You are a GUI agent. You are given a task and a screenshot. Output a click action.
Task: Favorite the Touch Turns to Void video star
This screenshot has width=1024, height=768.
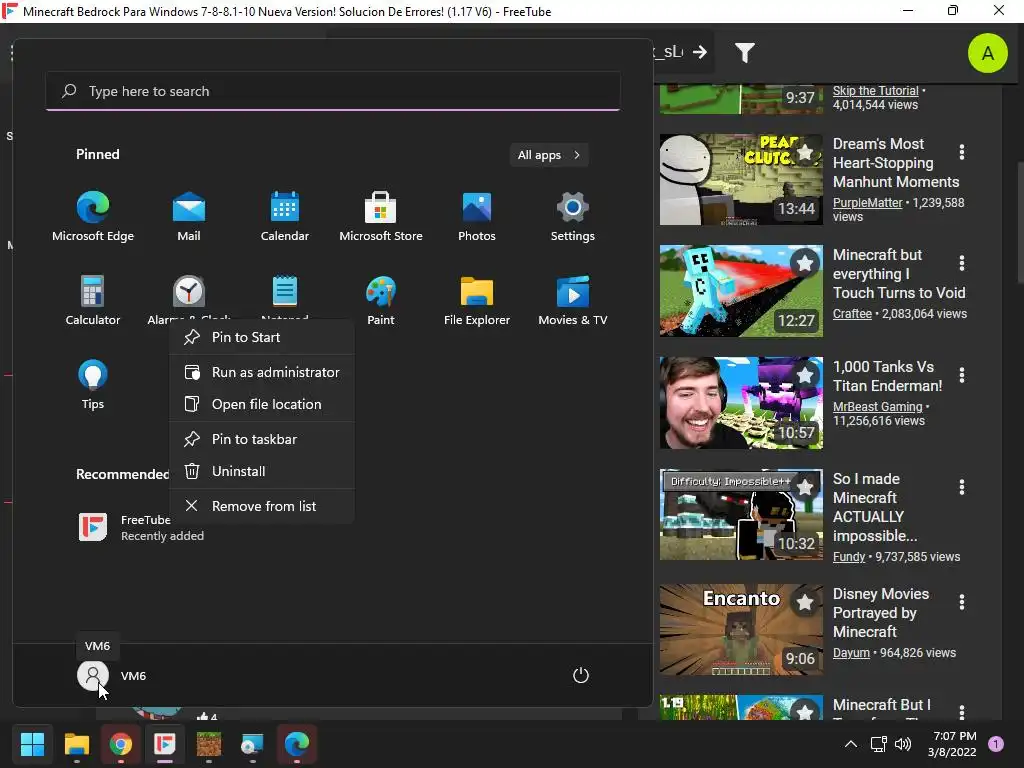tap(805, 263)
